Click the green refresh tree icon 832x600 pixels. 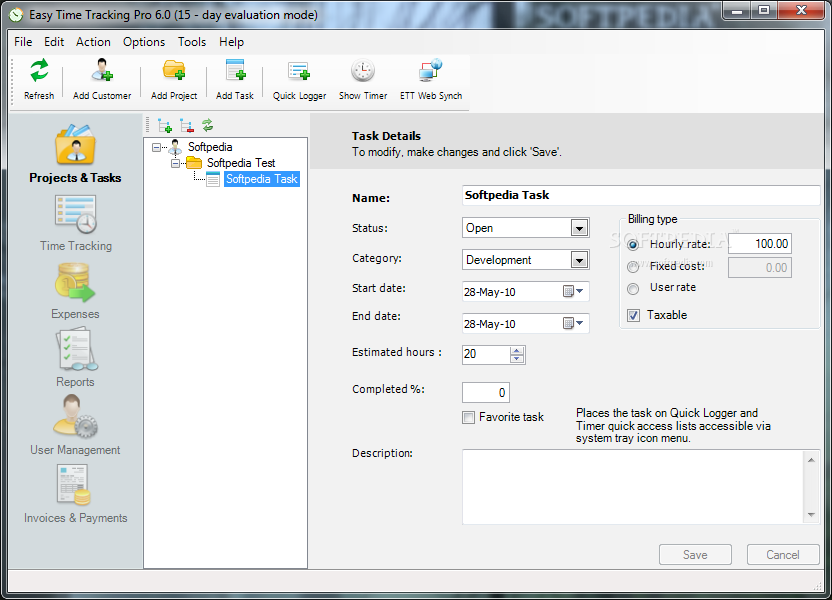pos(207,125)
